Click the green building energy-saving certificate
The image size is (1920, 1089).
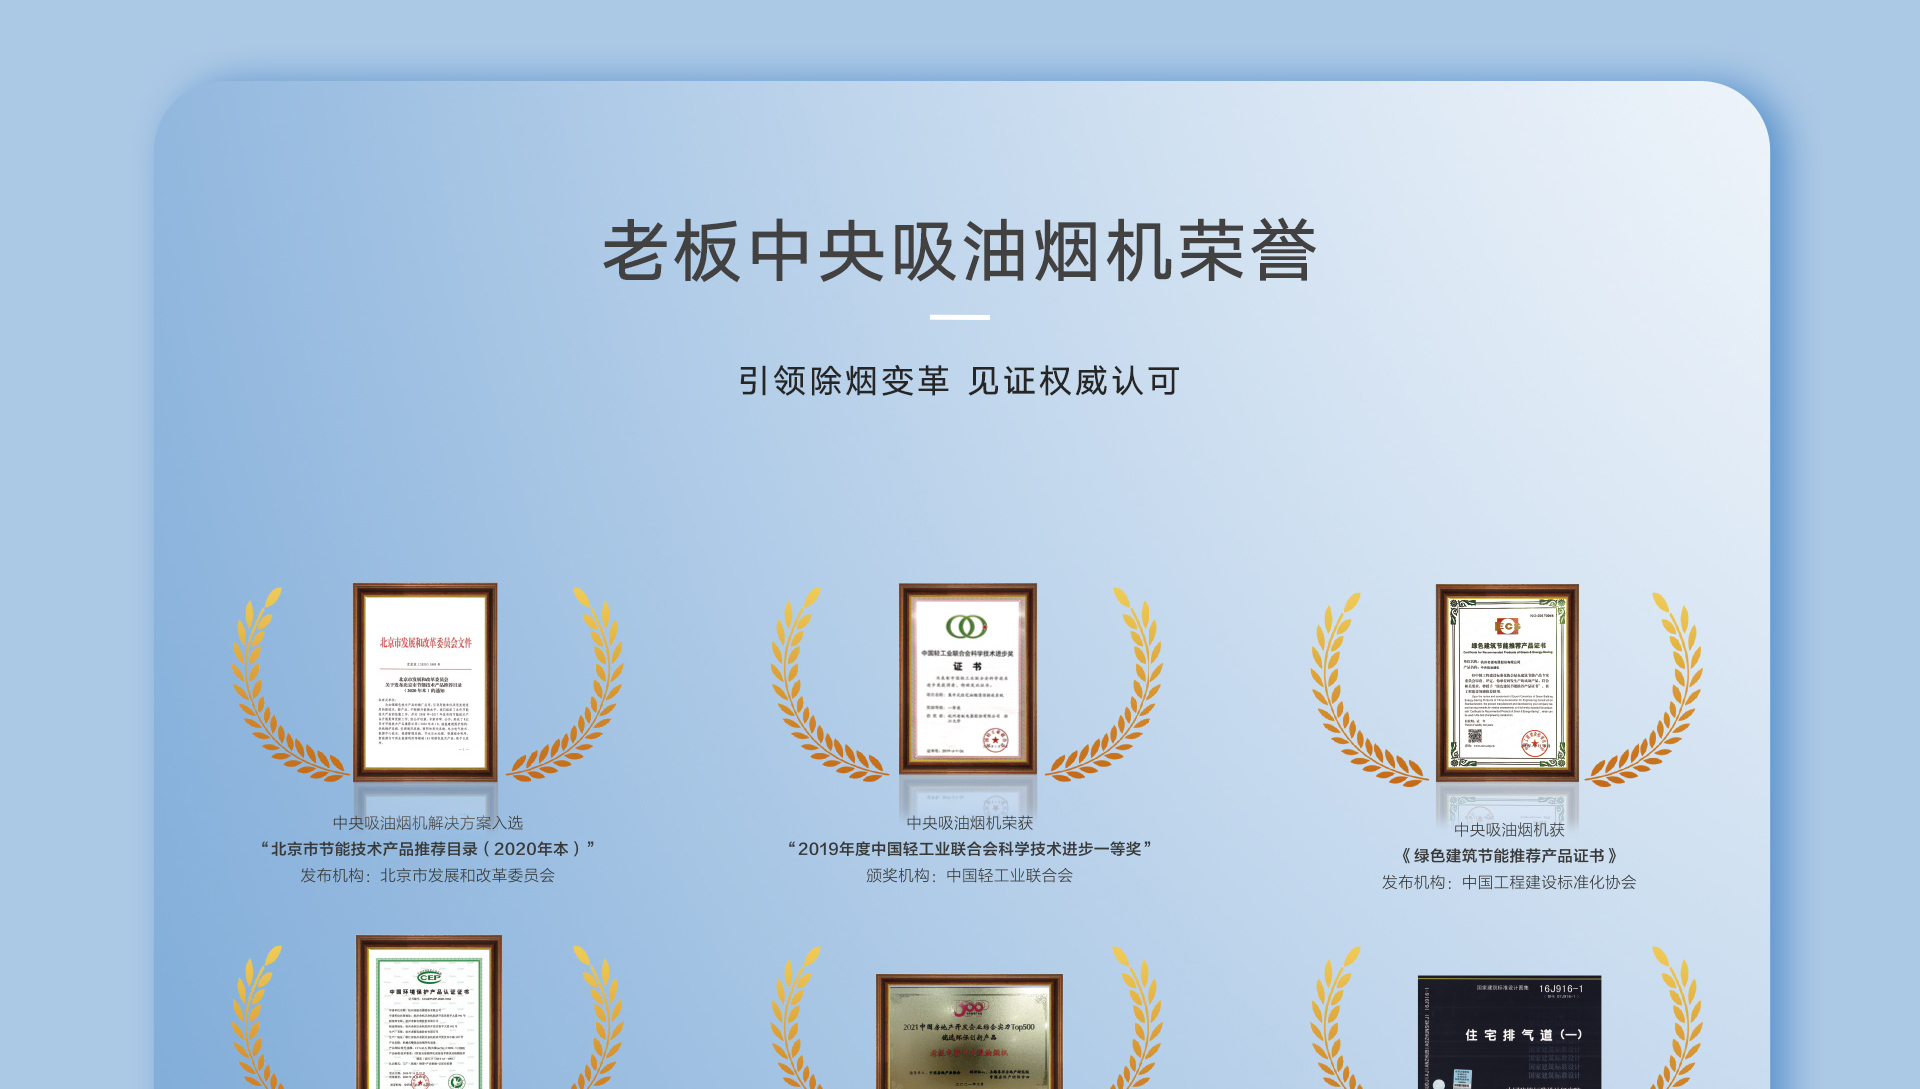tap(1507, 683)
